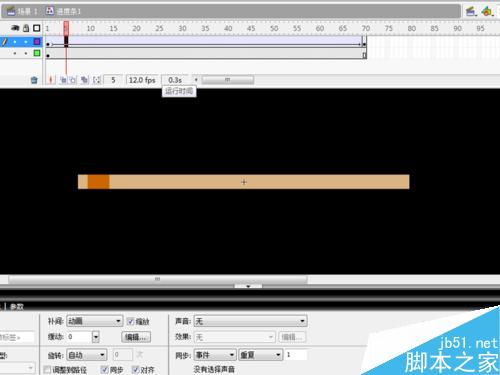The width and height of the screenshot is (500, 375).
Task: Click frame number 40 on the timeline ruler
Action: coord(228,28)
